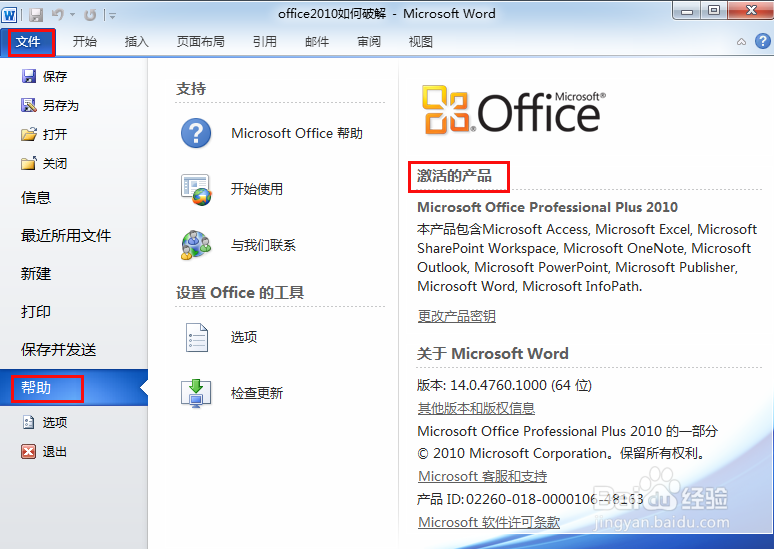The width and height of the screenshot is (774, 549).
Task: Collapse the ribbon with the caret icon
Action: pyautogui.click(x=741, y=42)
